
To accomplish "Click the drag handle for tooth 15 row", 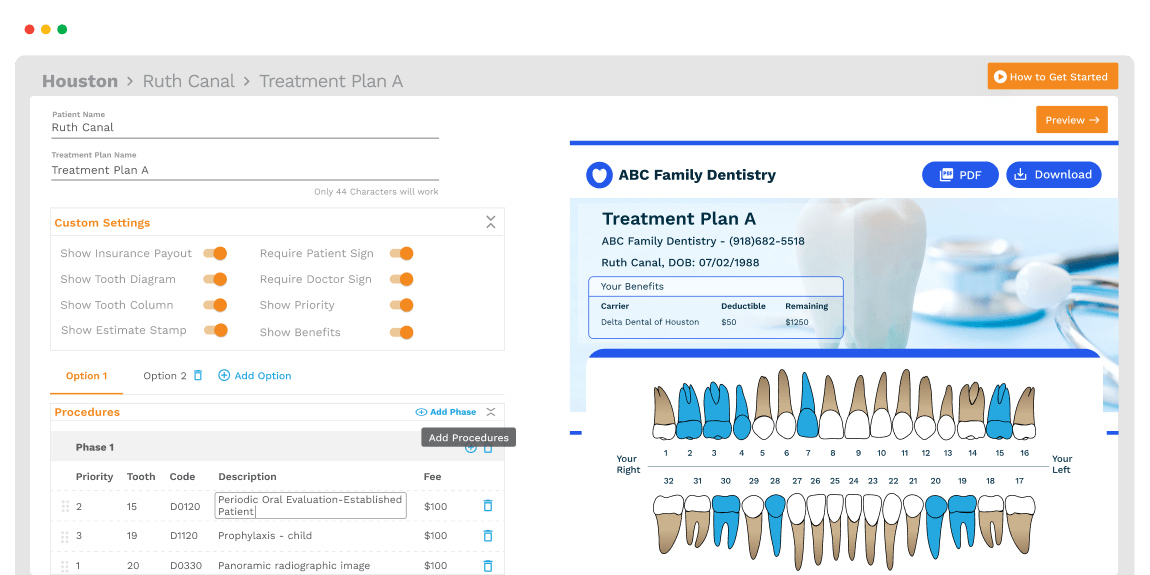I will coord(66,506).
